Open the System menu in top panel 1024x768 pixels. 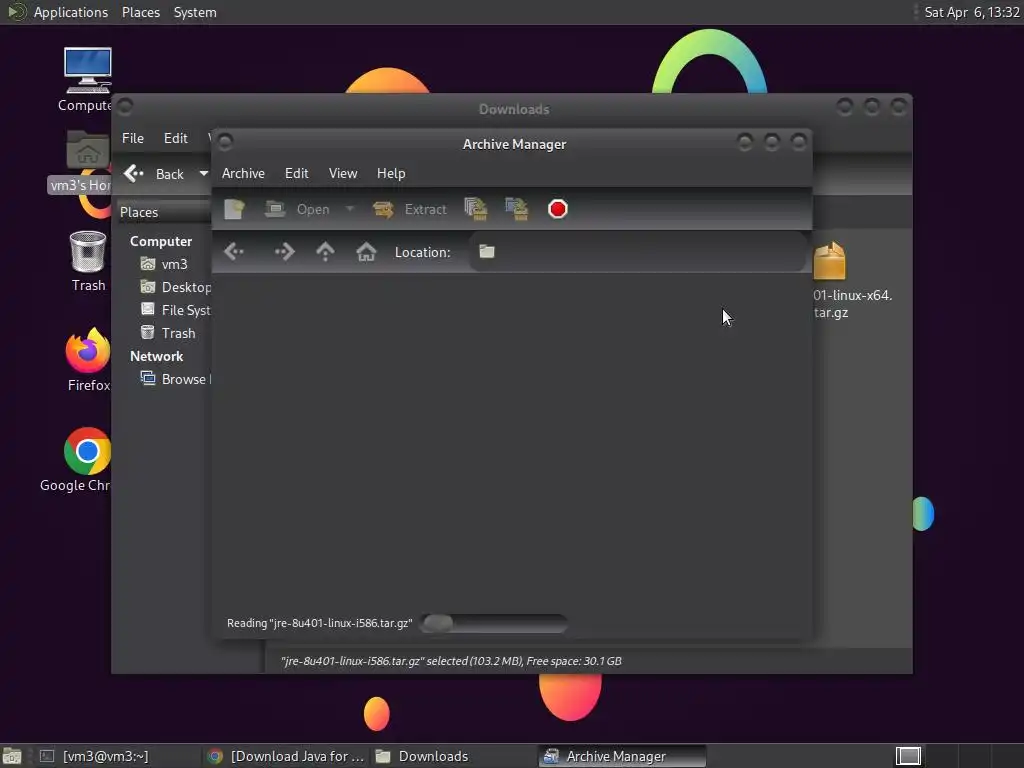(195, 12)
